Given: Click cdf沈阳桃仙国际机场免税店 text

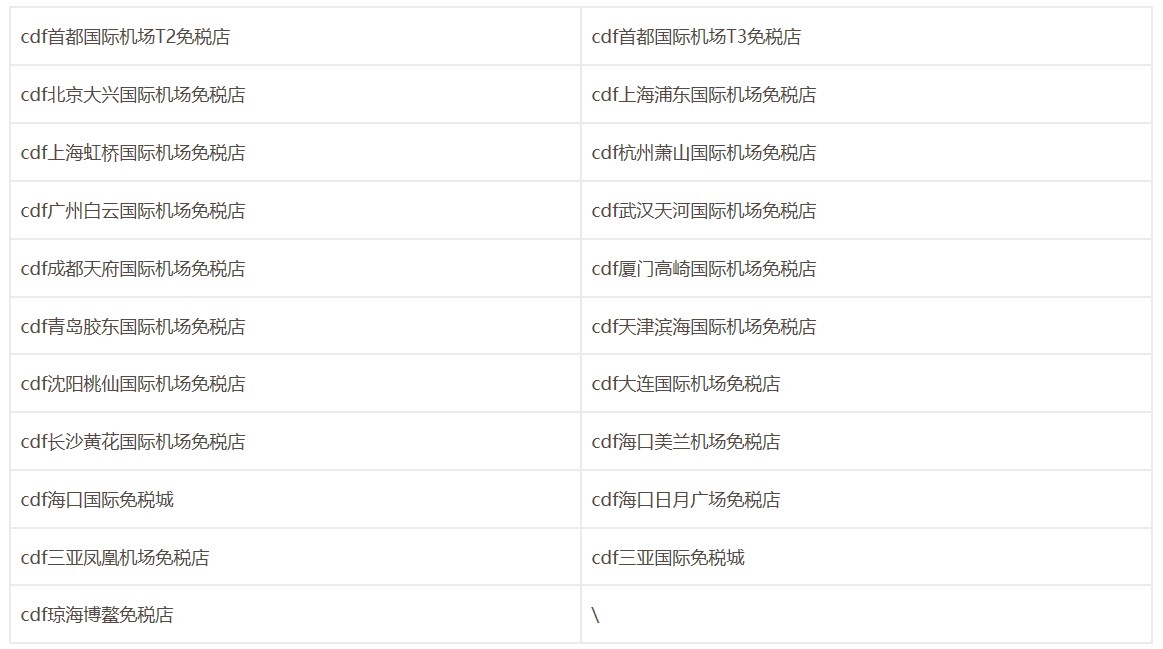Looking at the screenshot, I should point(133,384).
